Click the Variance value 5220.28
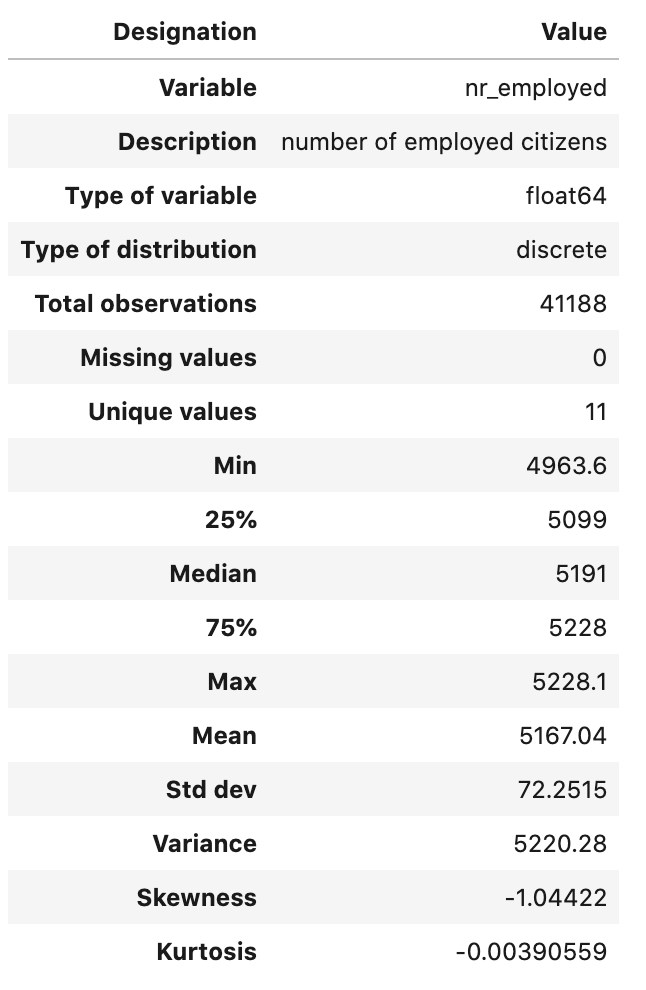Viewport: 646px width, 990px height. 560,844
